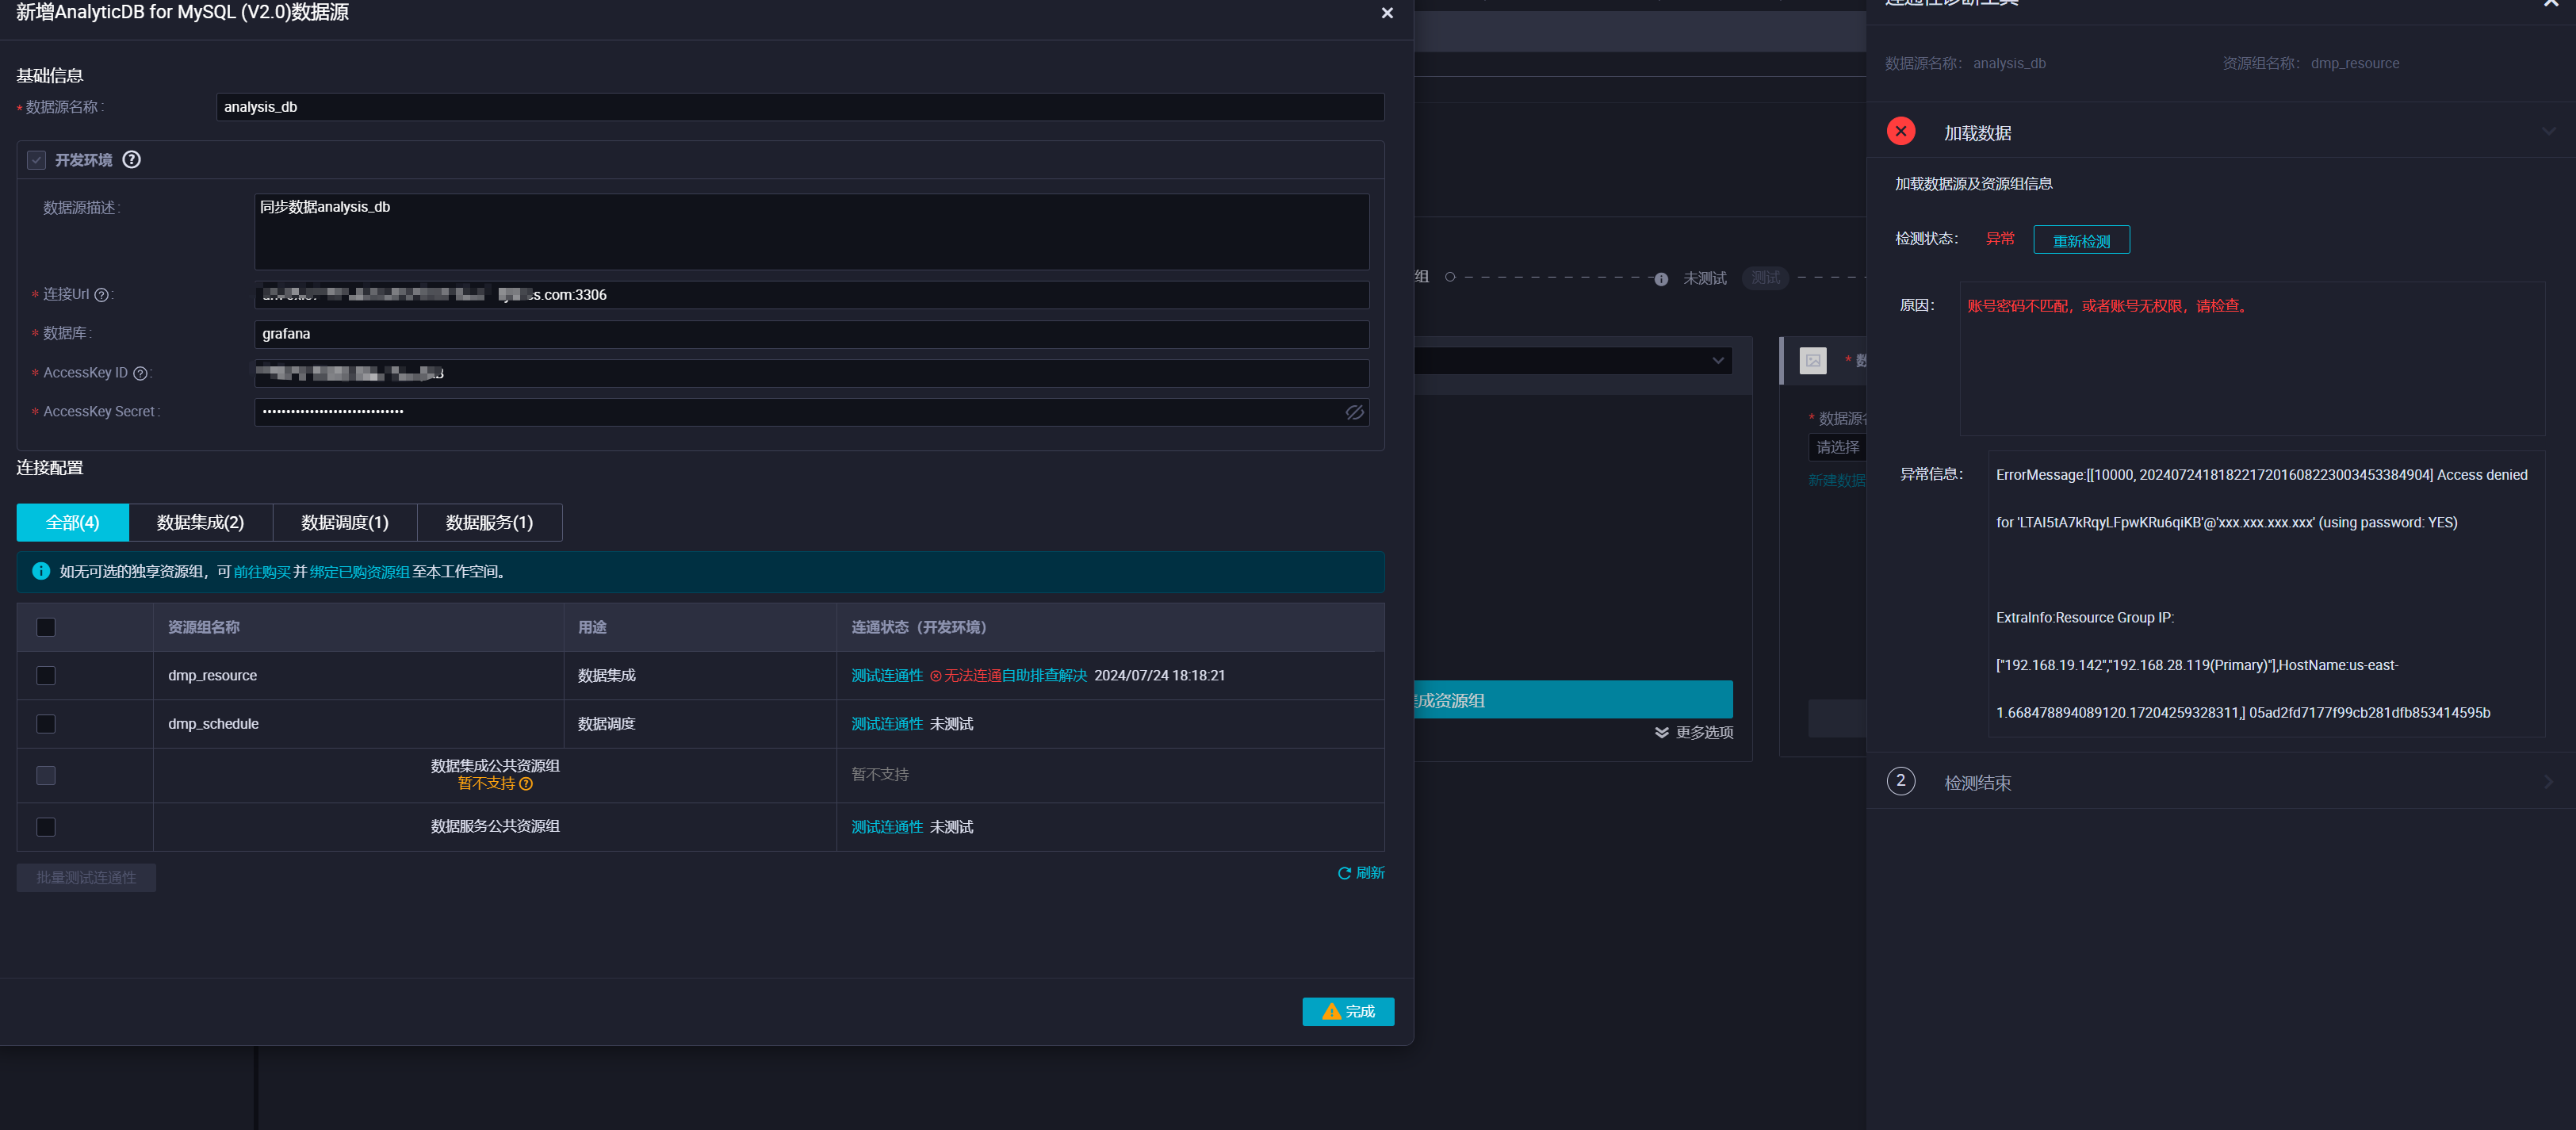Click the 新建数据 link in background panel

click(1836, 481)
